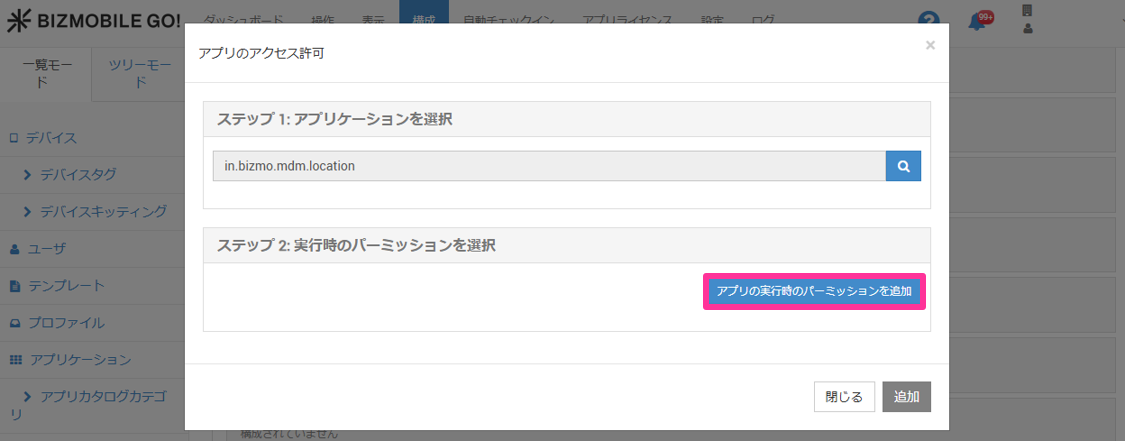Open アプリケーション in the sidebar
Image resolution: width=1125 pixels, height=441 pixels.
pos(79,359)
